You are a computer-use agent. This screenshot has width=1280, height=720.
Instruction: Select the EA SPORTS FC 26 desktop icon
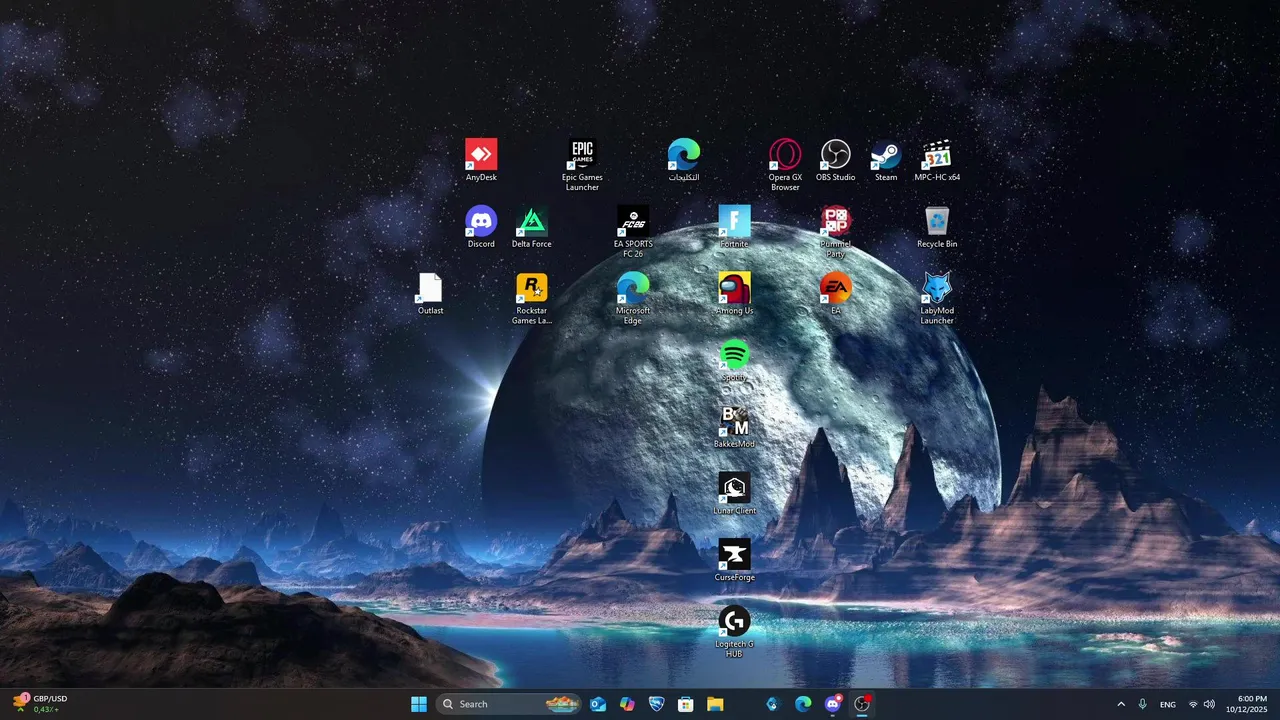(x=633, y=232)
